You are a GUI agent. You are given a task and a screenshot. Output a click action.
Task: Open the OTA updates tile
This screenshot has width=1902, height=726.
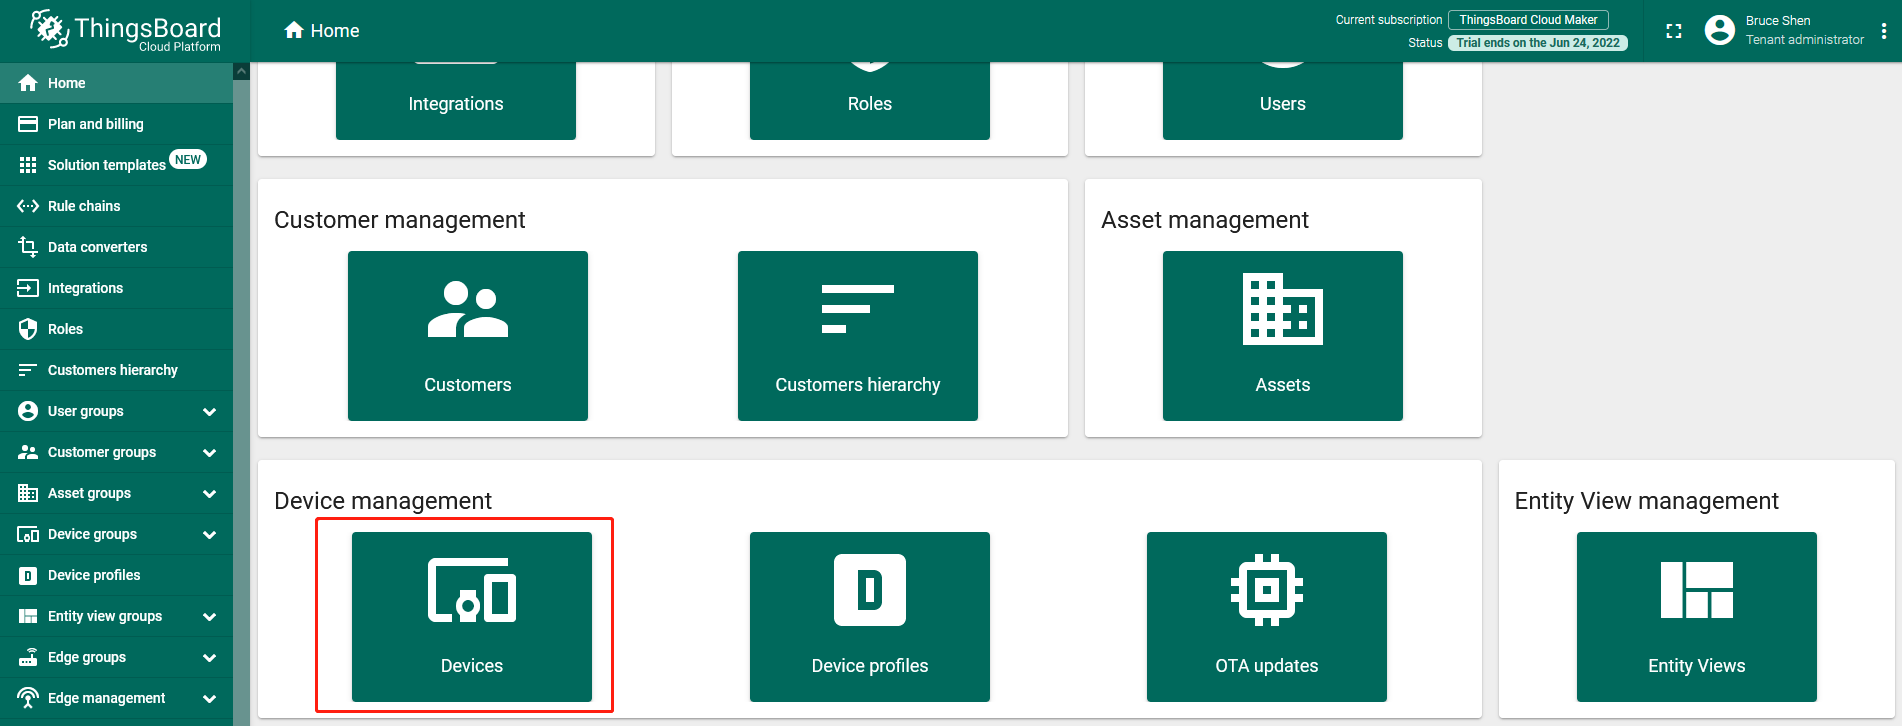(x=1266, y=616)
